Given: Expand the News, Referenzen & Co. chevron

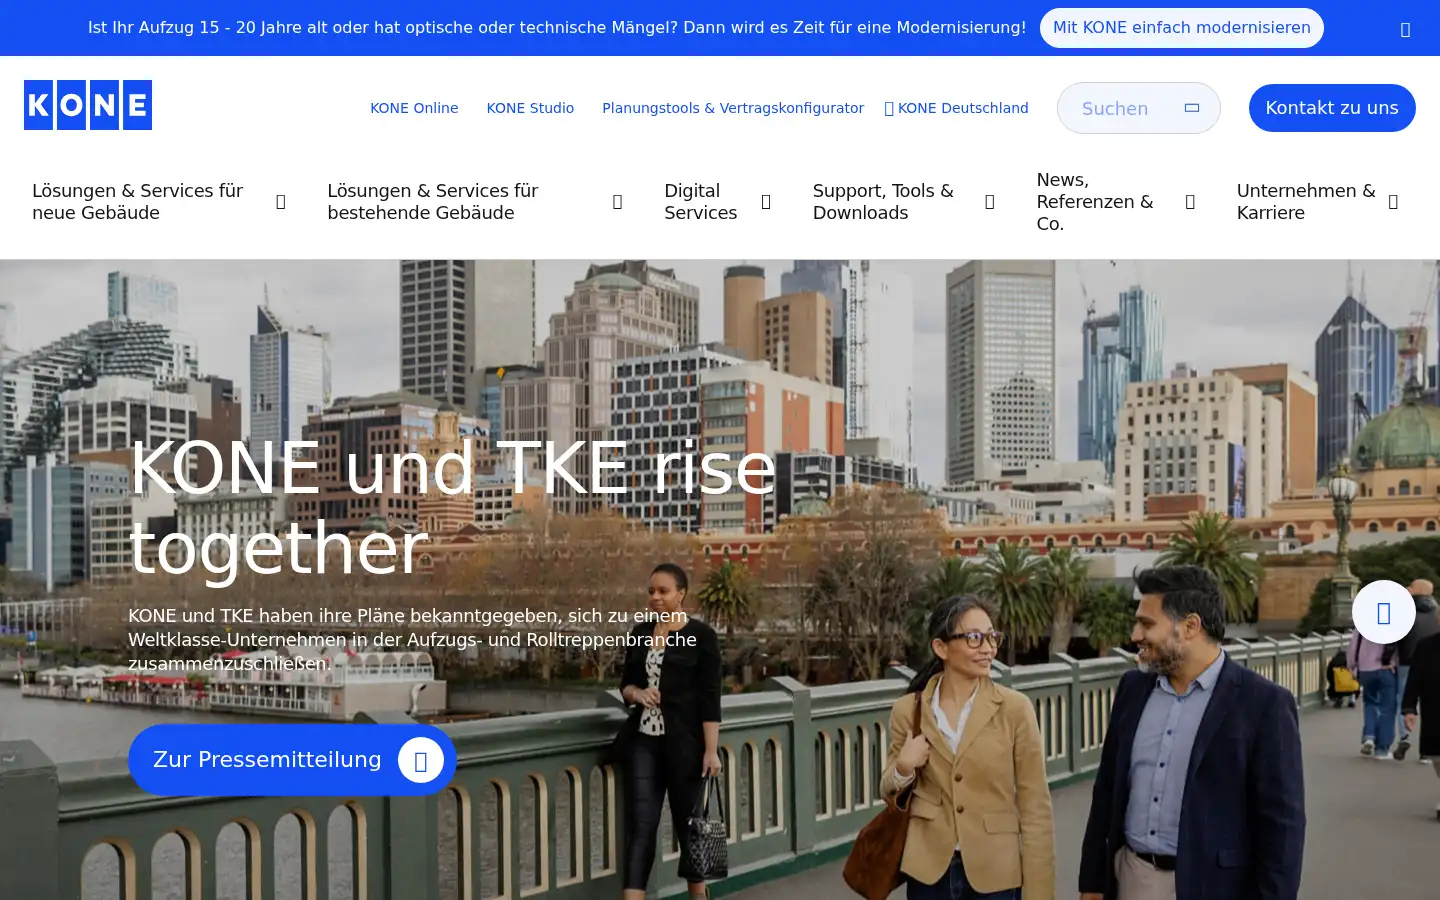Looking at the screenshot, I should 1190,202.
